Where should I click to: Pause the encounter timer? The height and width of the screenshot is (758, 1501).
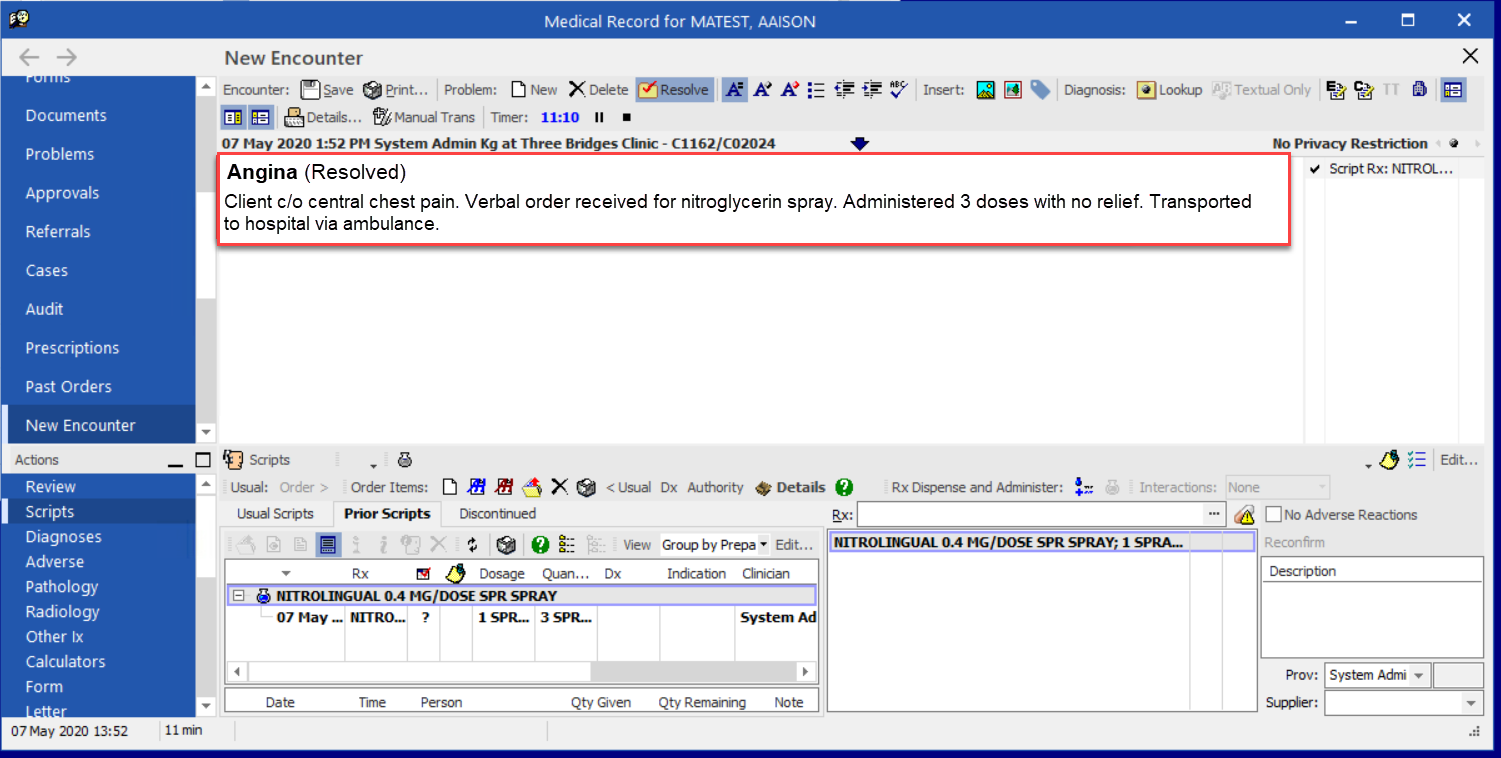(600, 117)
